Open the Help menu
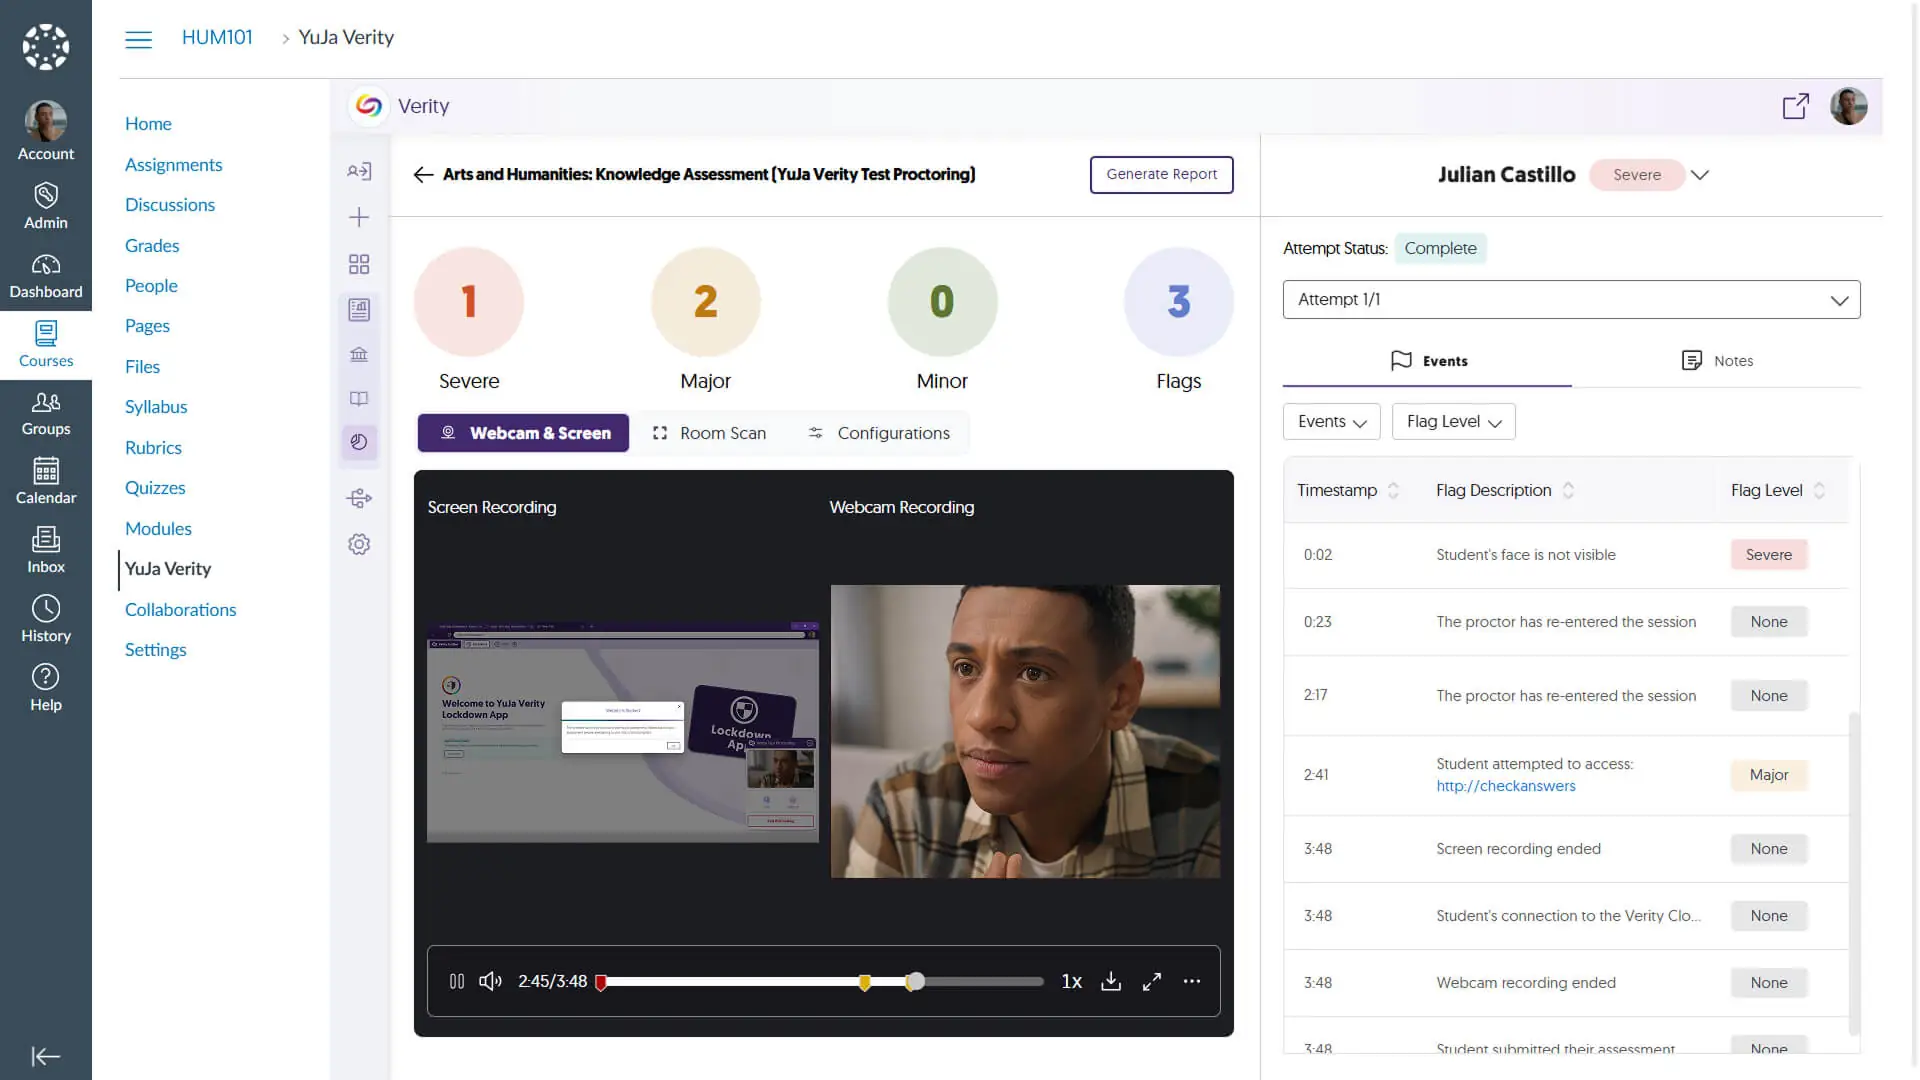 click(x=46, y=689)
